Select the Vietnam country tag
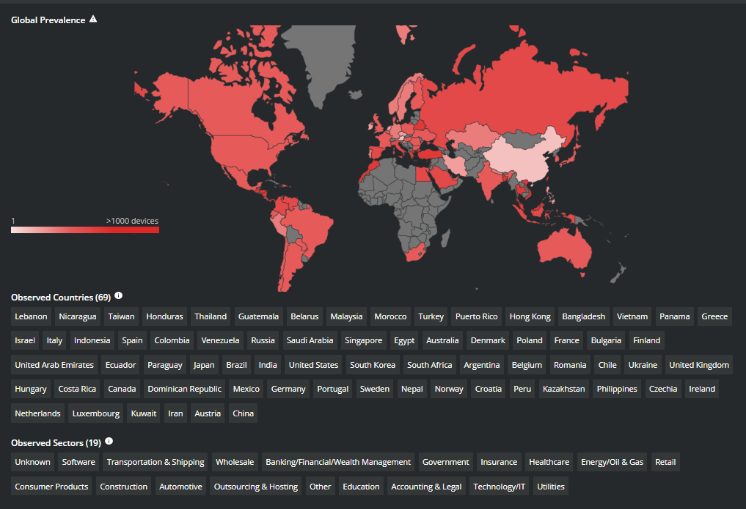This screenshot has width=746, height=509. 632,316
